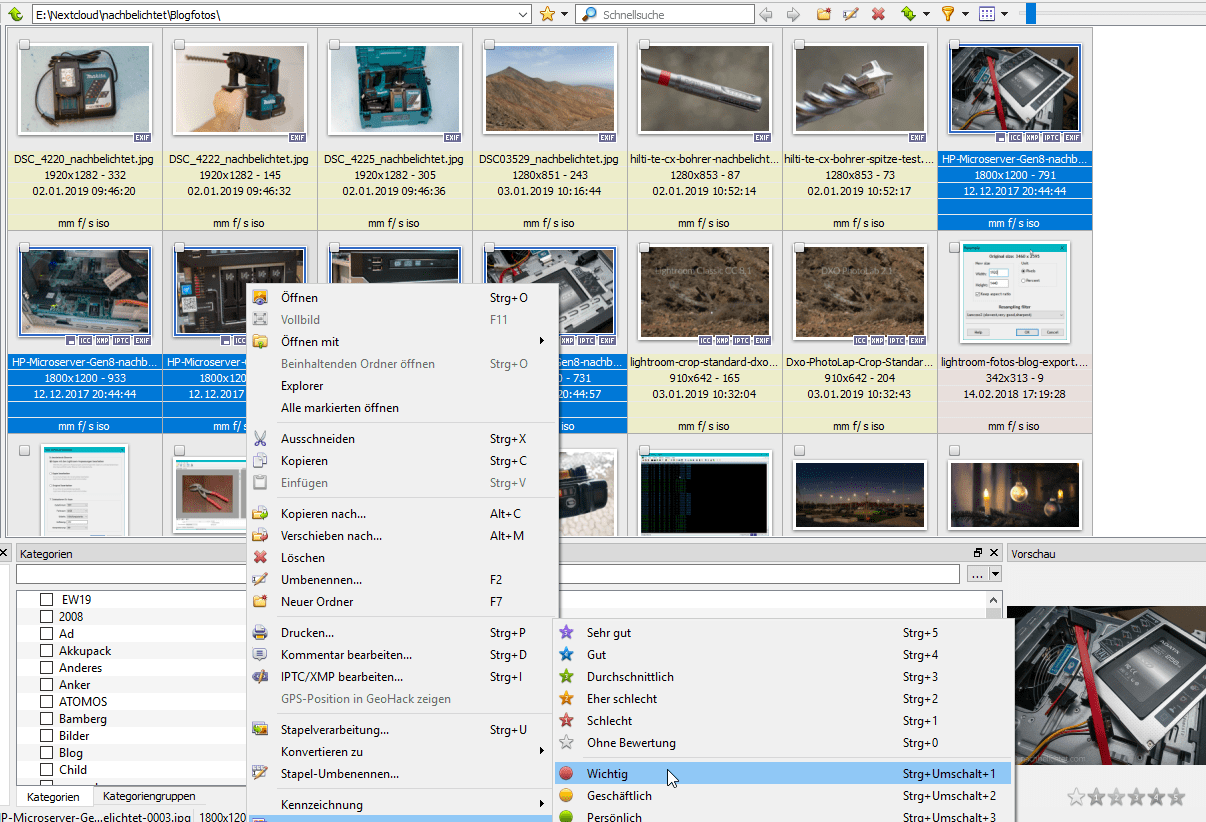Click the thumbnail size slider handle
This screenshot has width=1206, height=822.
click(x=1030, y=14)
